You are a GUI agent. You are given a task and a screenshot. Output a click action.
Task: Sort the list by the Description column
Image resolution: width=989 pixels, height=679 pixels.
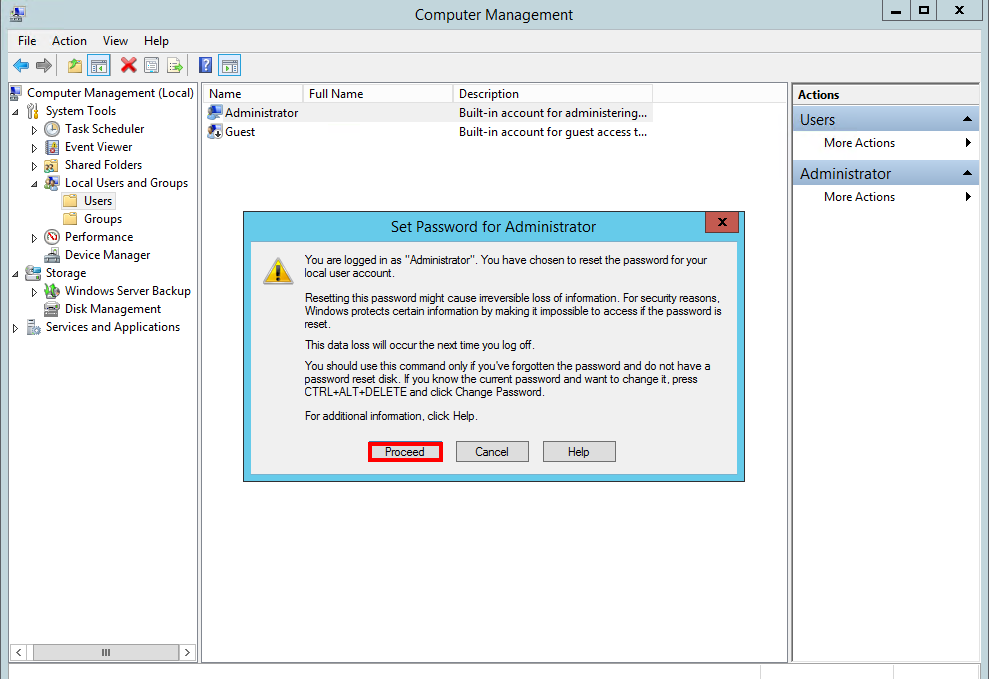tap(553, 94)
